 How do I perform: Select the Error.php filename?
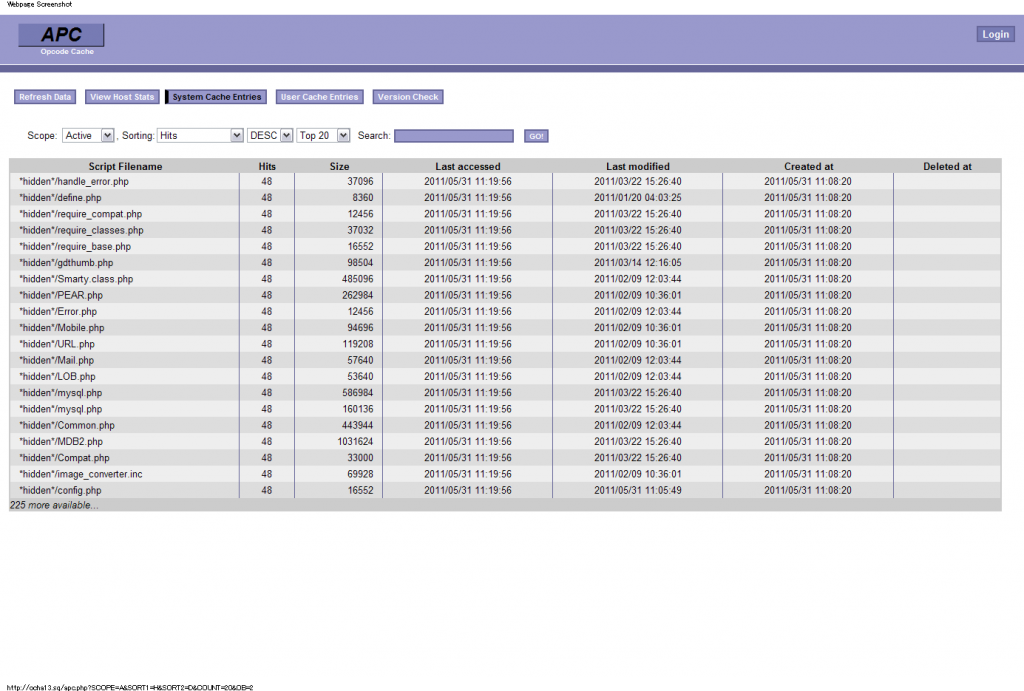click(58, 312)
